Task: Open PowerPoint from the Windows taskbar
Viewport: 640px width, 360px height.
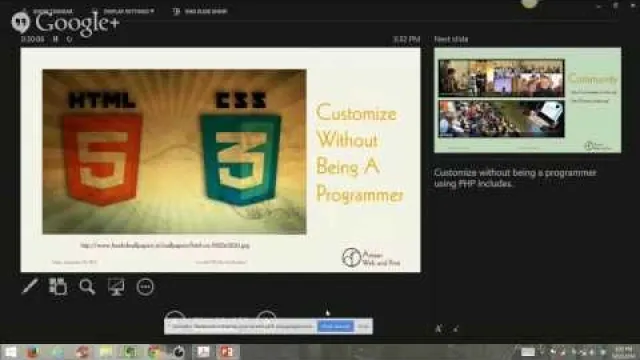Action: pyautogui.click(x=227, y=351)
